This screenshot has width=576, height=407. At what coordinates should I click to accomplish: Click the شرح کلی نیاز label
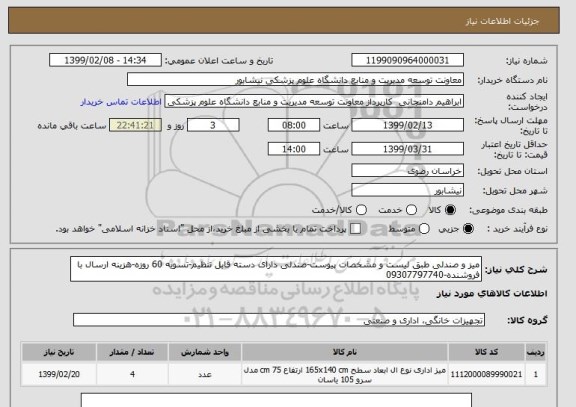tap(516, 270)
